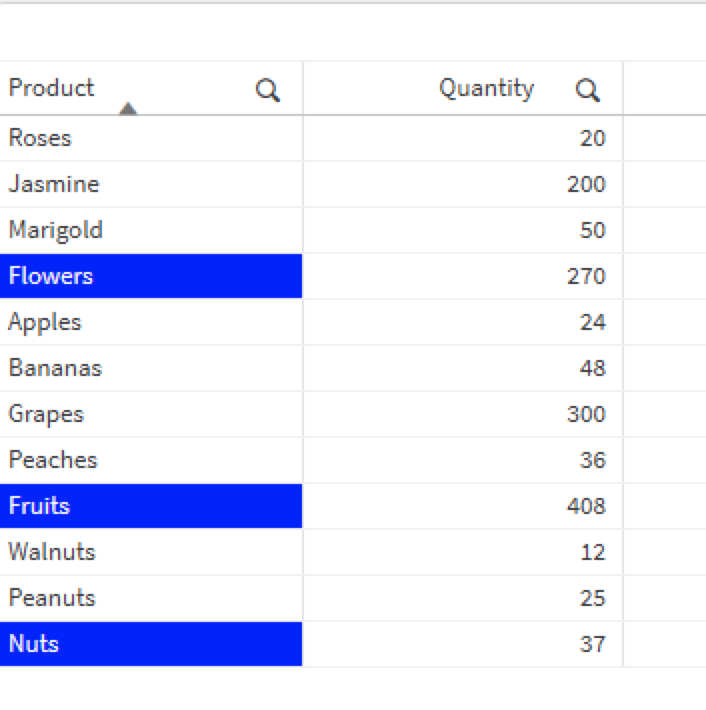This screenshot has width=706, height=710.
Task: Select the Nuts highlighted row
Action: 151,644
